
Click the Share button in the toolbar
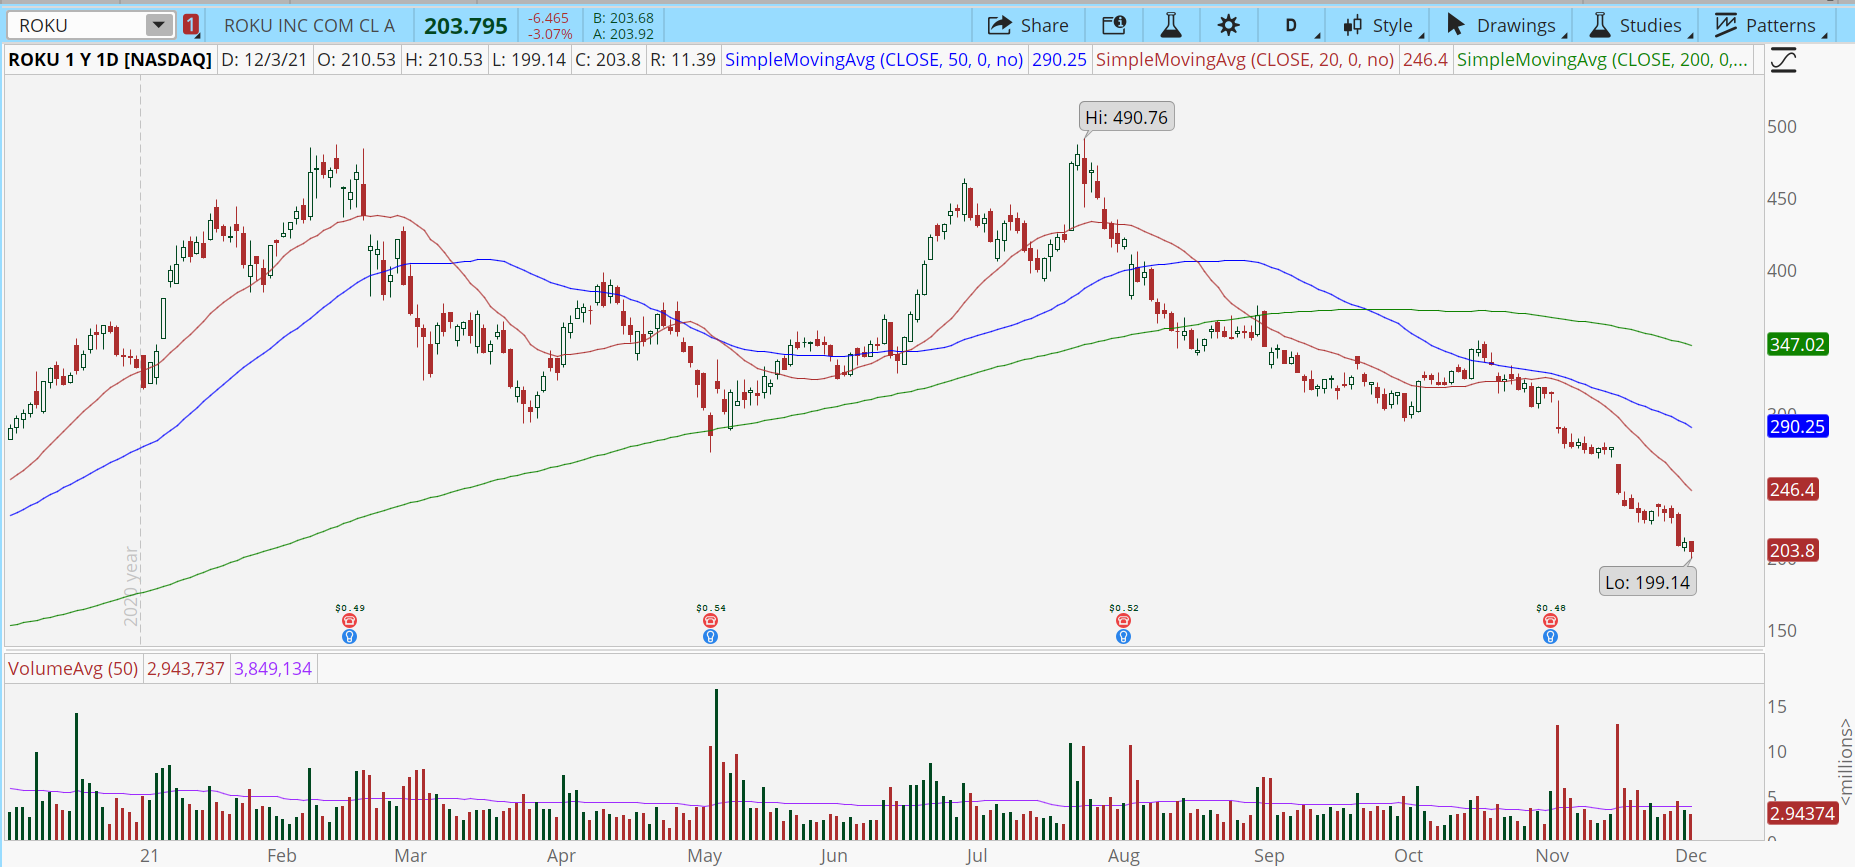click(1028, 25)
